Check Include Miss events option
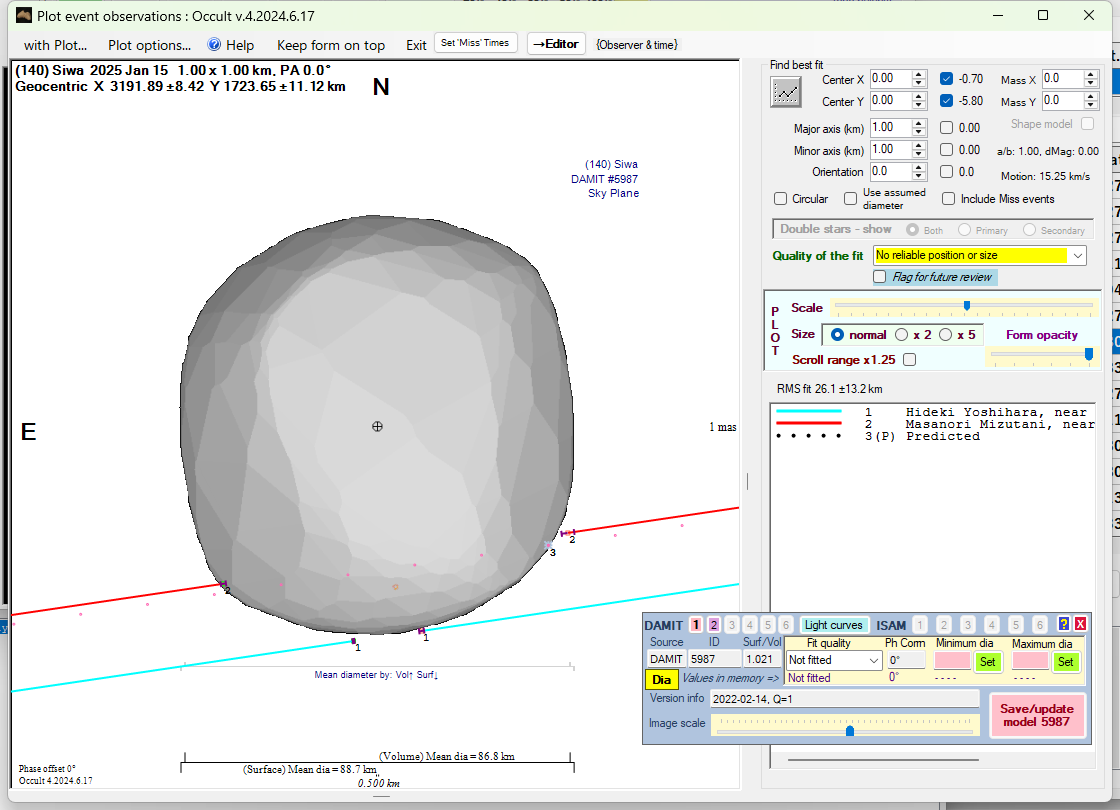Image resolution: width=1120 pixels, height=810 pixels. tap(948, 199)
